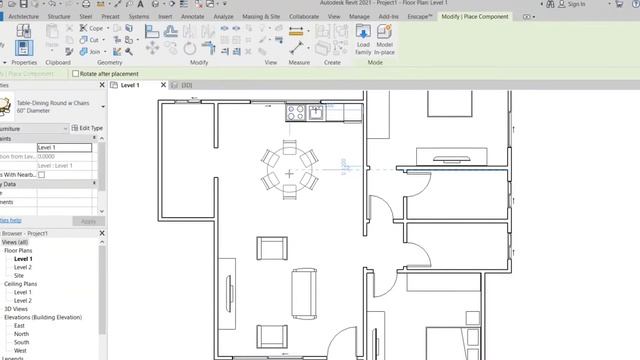Activate the Align tool in Modify panel
This screenshot has width=640, height=360.
[x=152, y=31]
